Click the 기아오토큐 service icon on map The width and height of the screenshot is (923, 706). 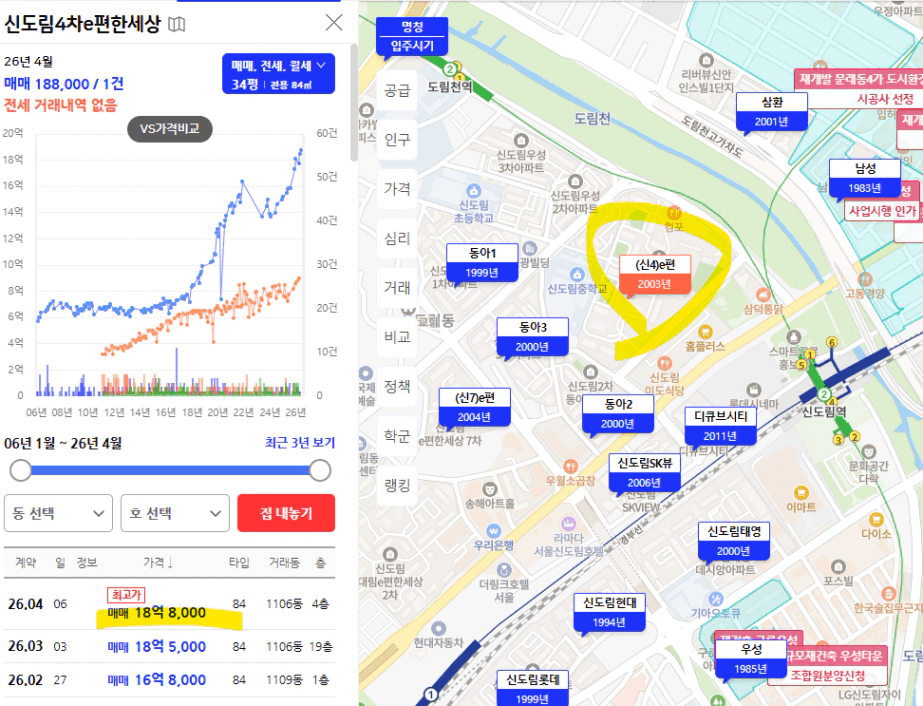coord(715,599)
